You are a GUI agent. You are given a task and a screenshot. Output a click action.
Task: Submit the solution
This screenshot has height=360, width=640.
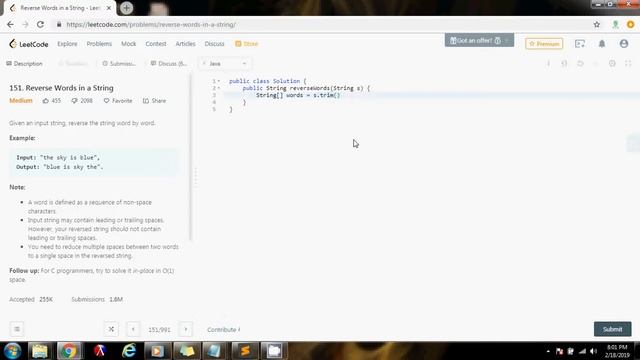pyautogui.click(x=612, y=329)
